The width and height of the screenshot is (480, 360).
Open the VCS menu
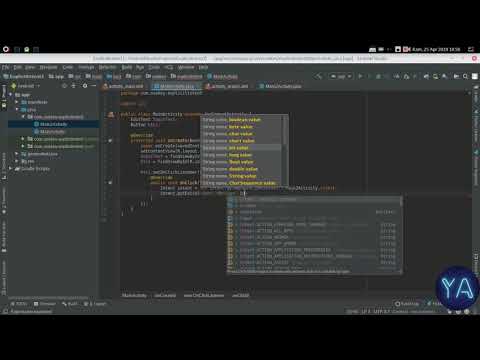(168, 67)
